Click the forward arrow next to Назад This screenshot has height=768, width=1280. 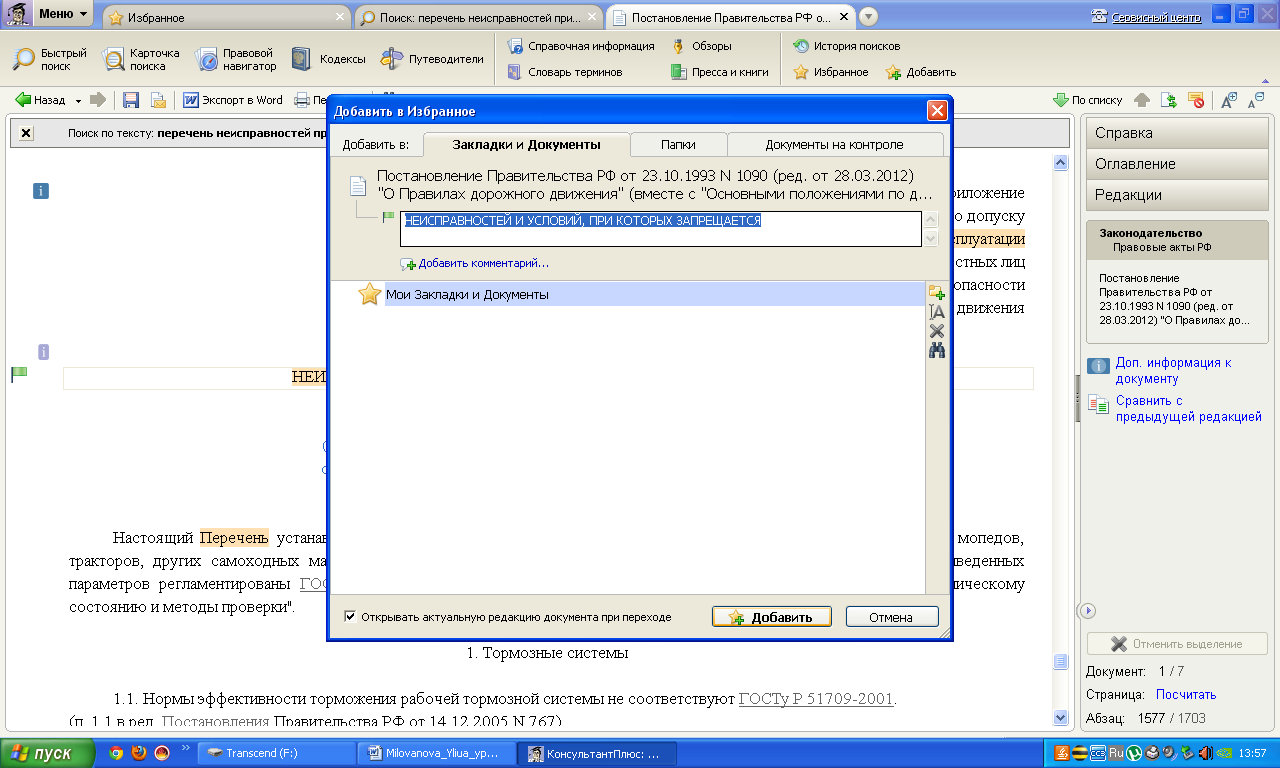(98, 100)
